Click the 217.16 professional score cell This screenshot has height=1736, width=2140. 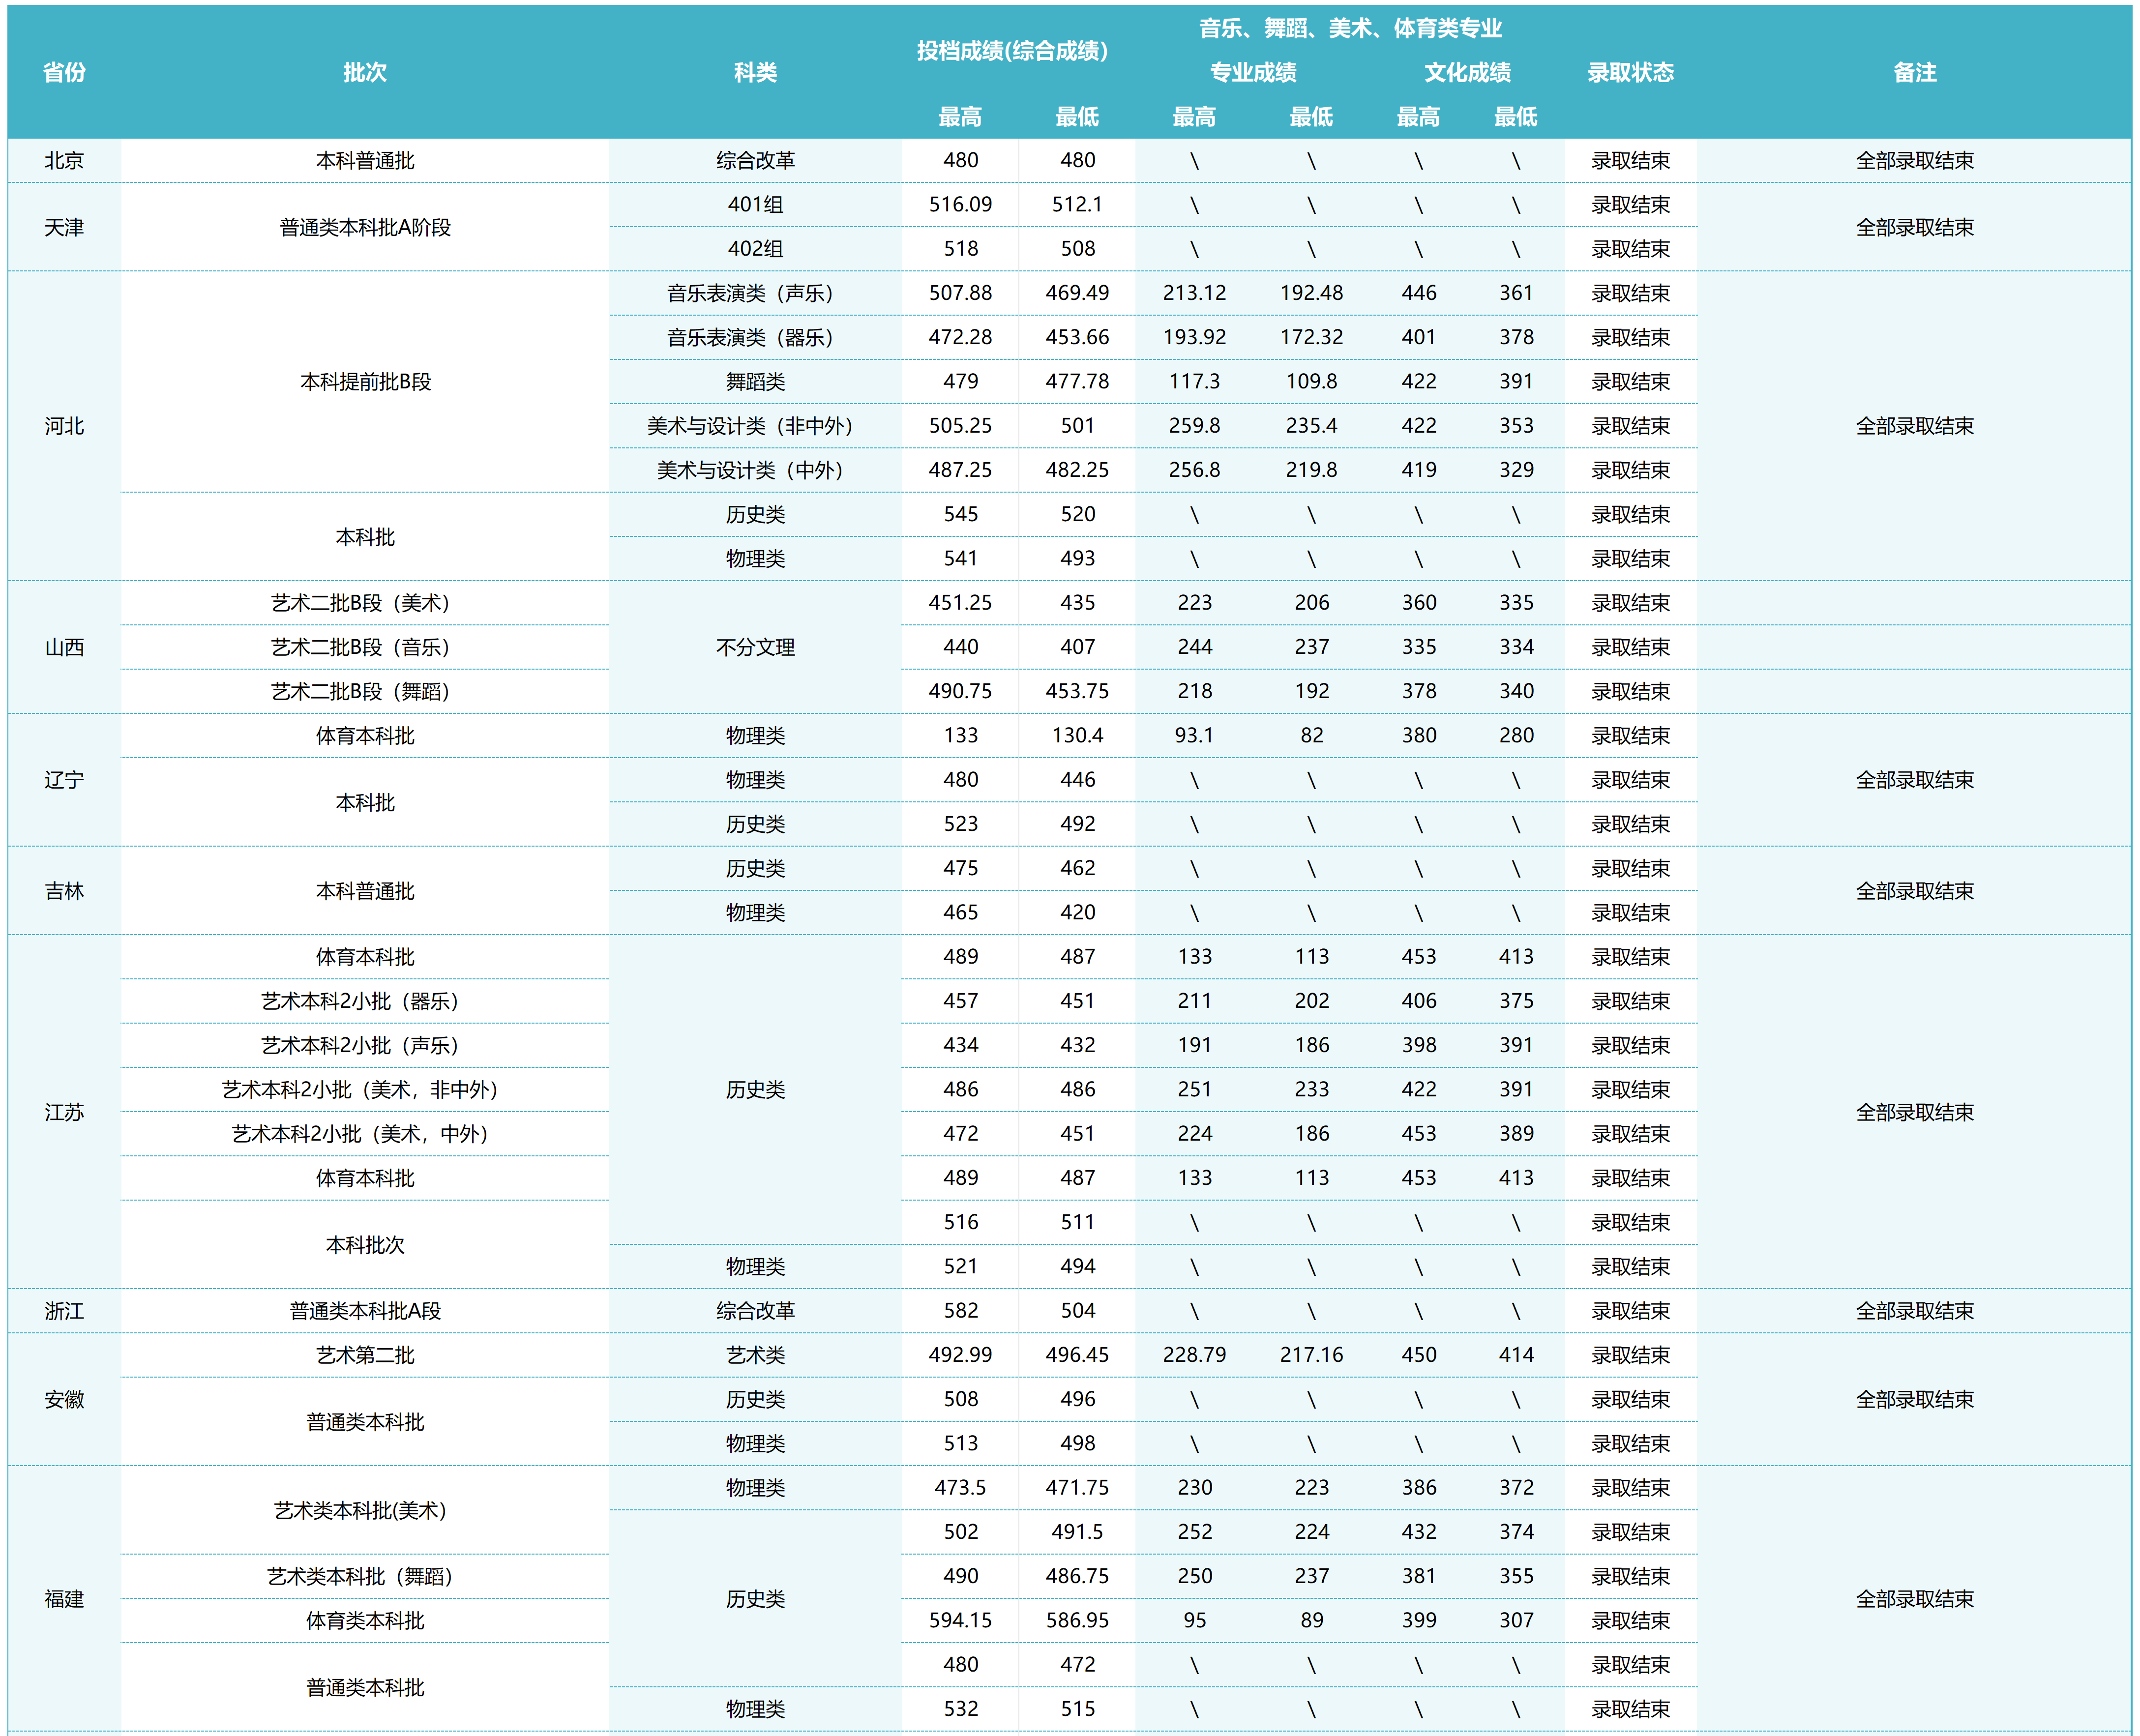1311,1355
